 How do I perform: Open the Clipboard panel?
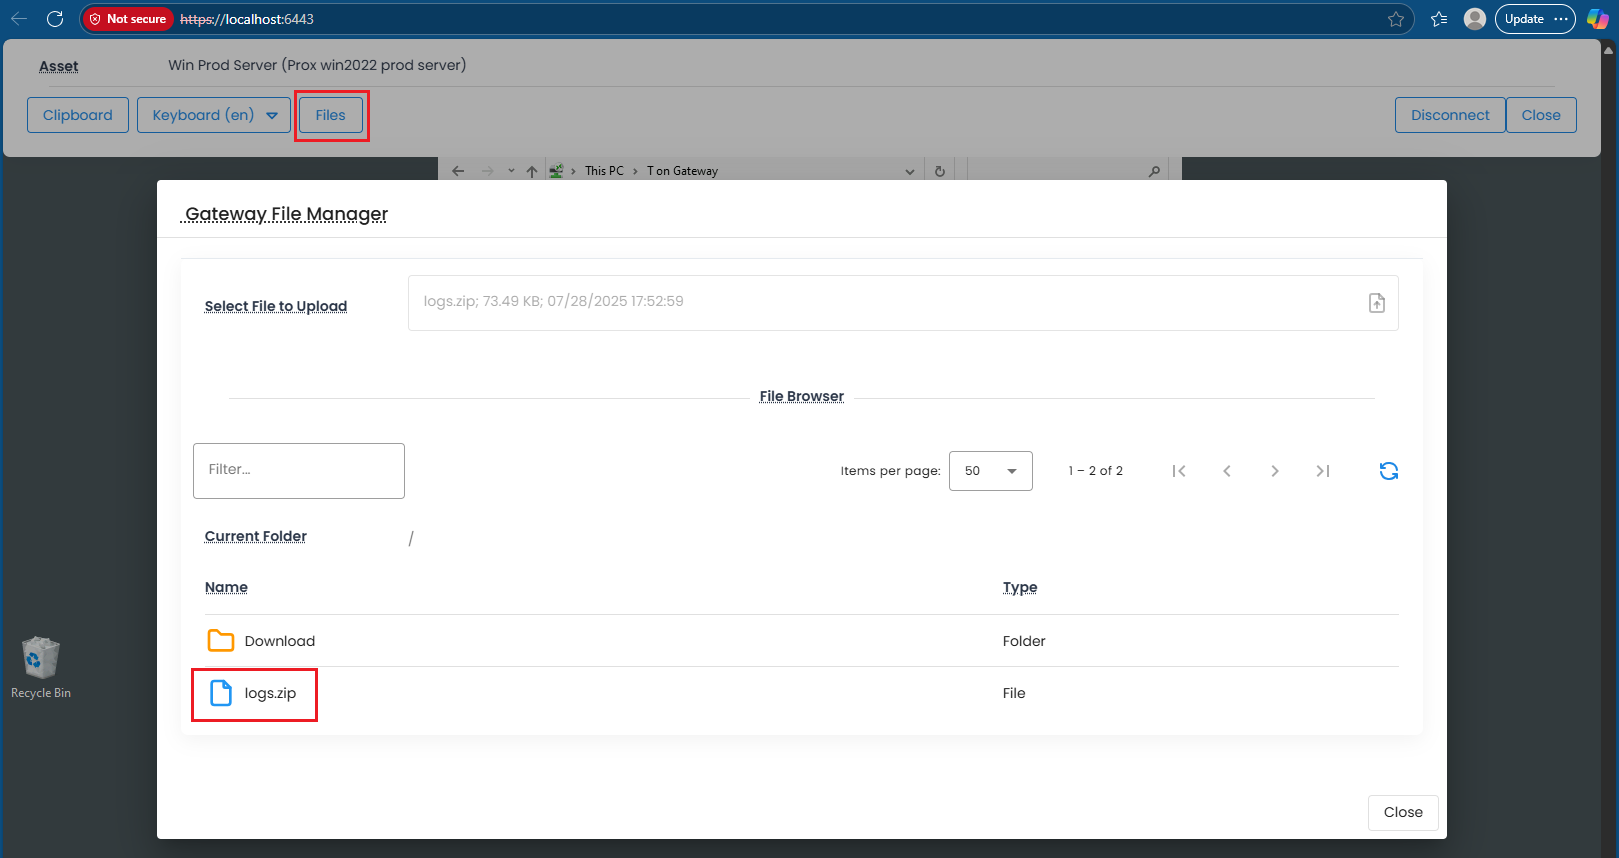[x=78, y=115]
